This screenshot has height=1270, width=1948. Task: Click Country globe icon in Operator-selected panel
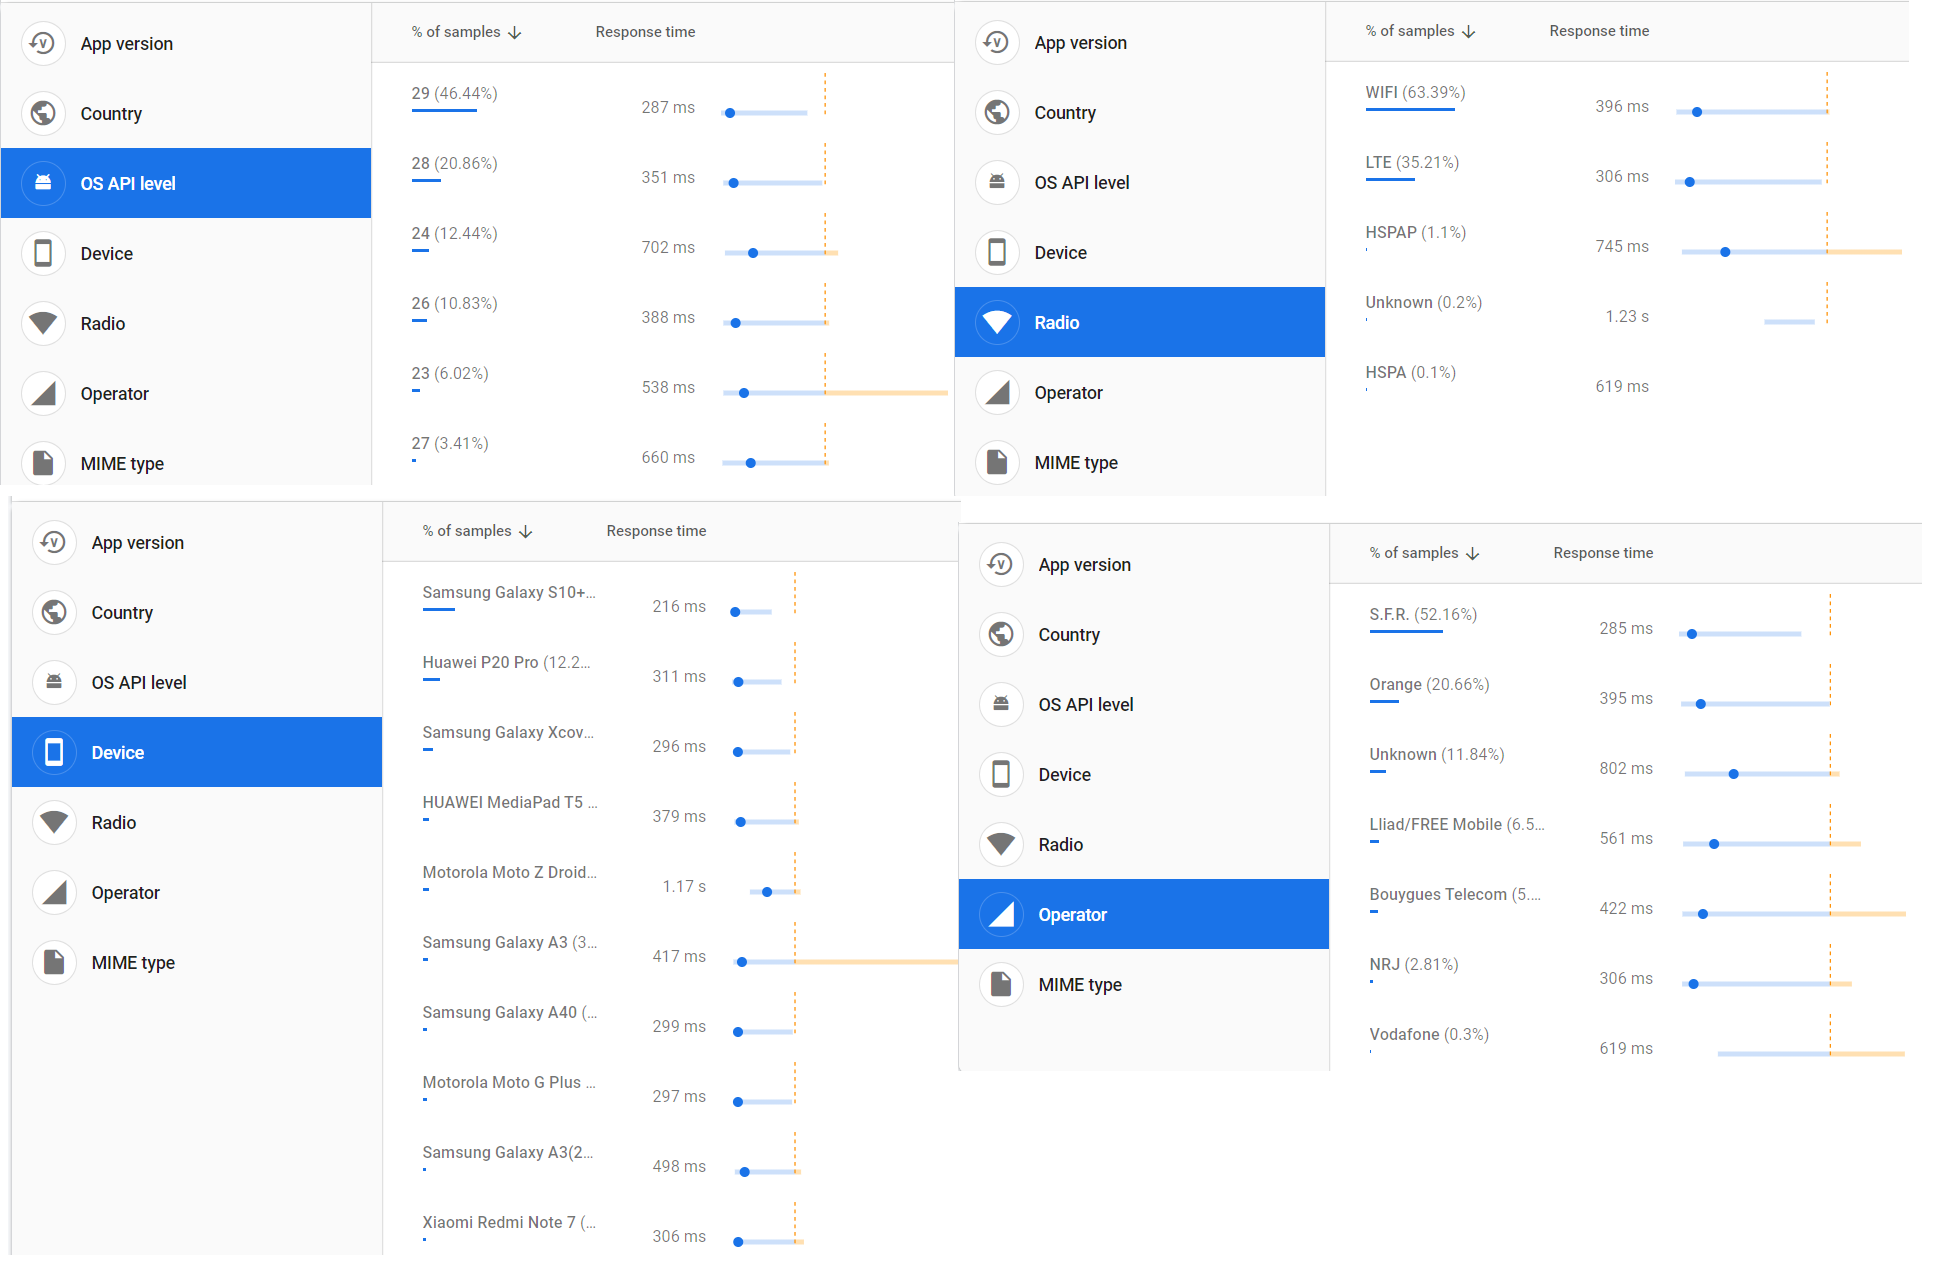pyautogui.click(x=1001, y=634)
